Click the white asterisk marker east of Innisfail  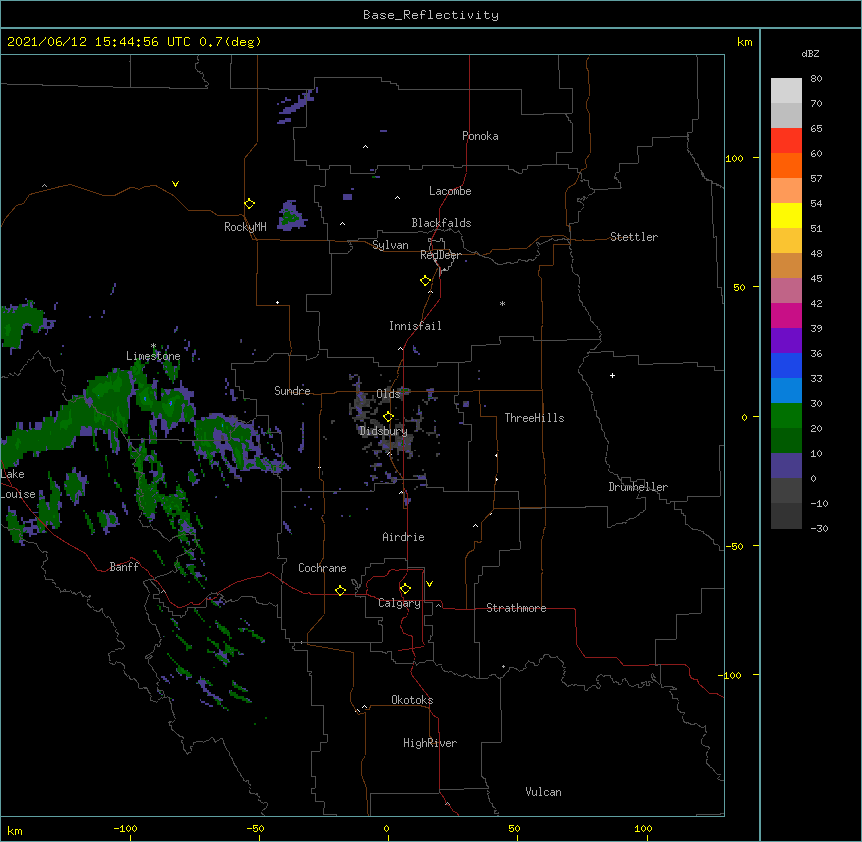tap(502, 303)
